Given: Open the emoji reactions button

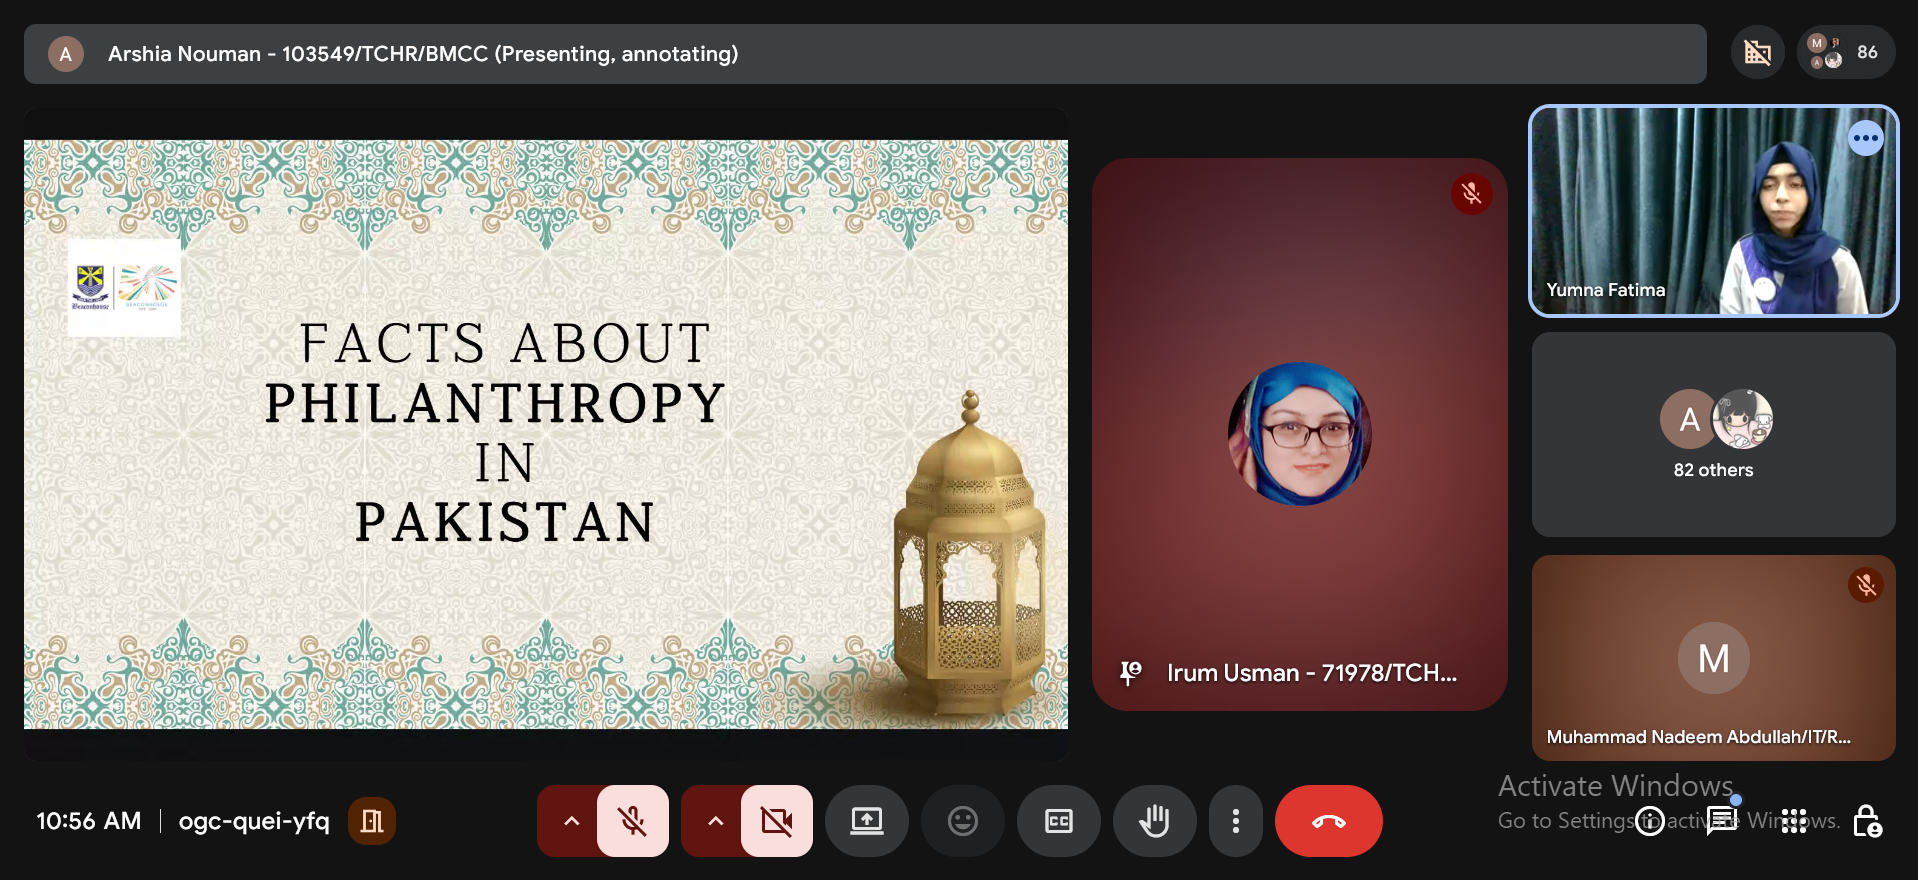Looking at the screenshot, I should click(x=962, y=821).
